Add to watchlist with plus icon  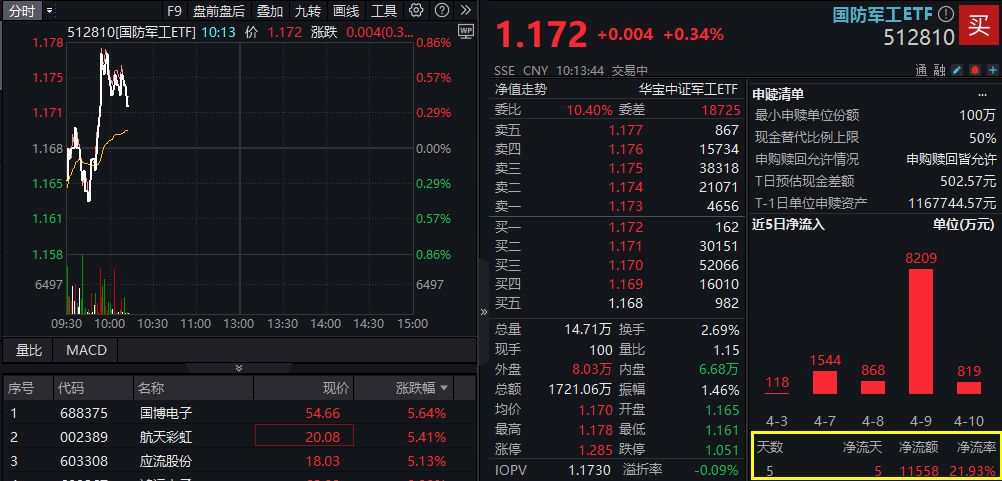[x=992, y=70]
